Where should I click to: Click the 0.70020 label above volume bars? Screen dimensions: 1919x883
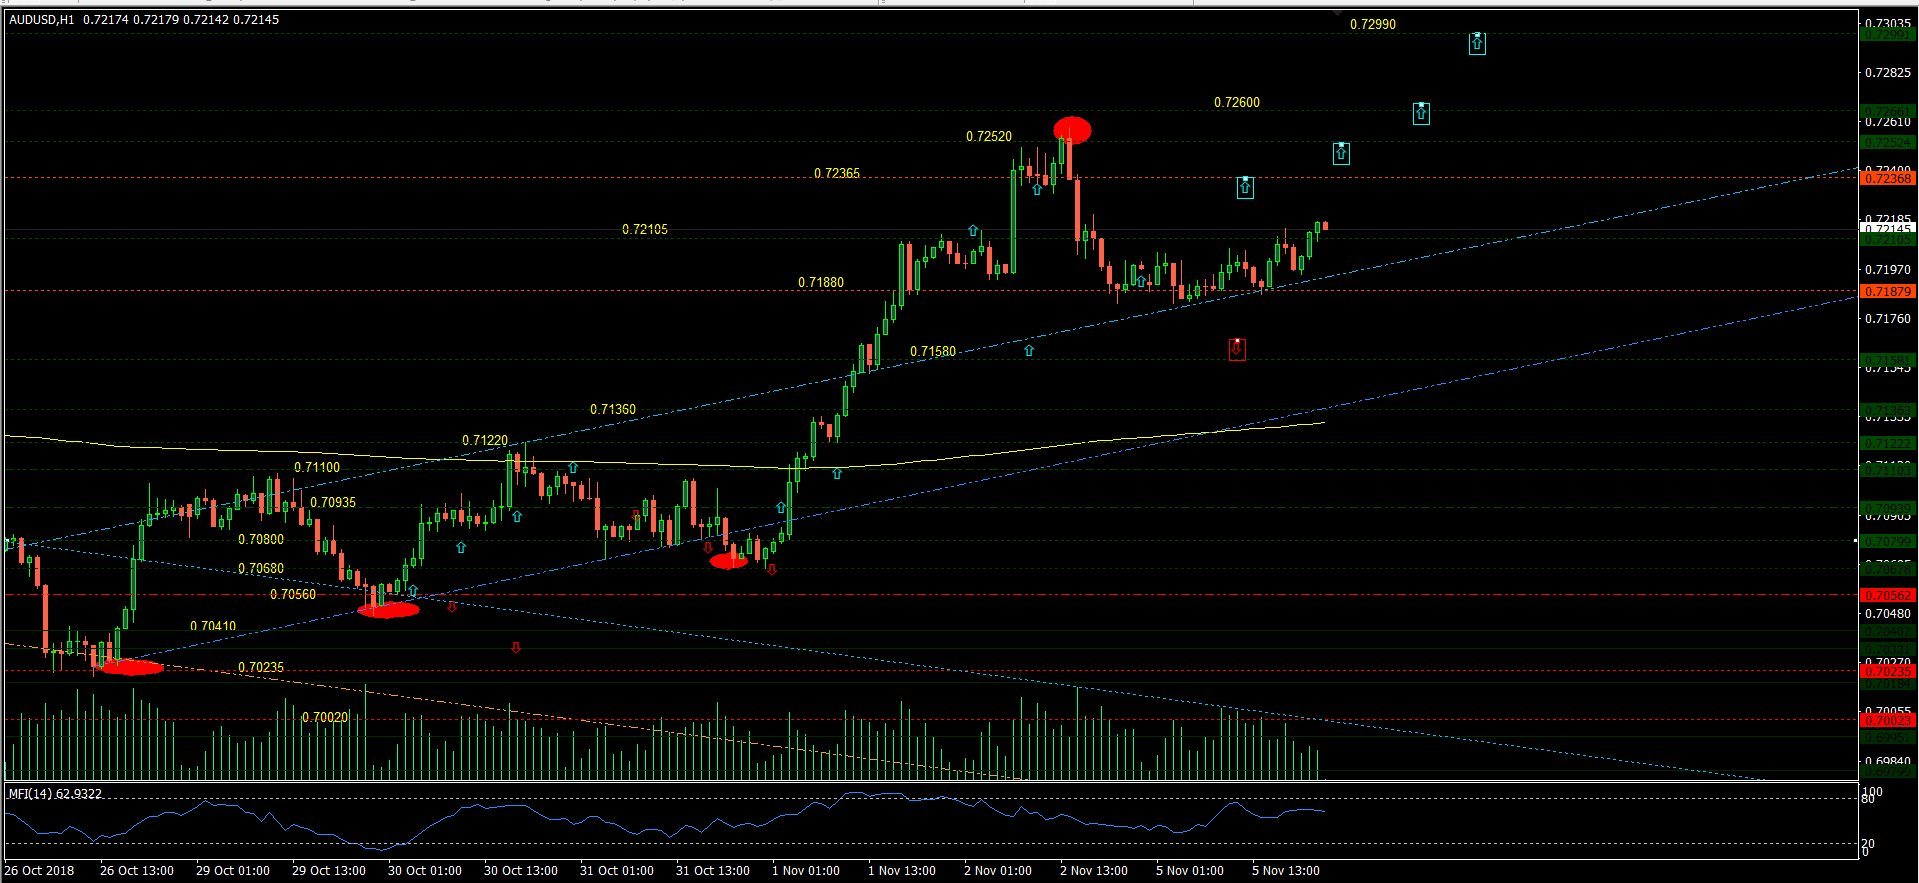pyautogui.click(x=324, y=718)
